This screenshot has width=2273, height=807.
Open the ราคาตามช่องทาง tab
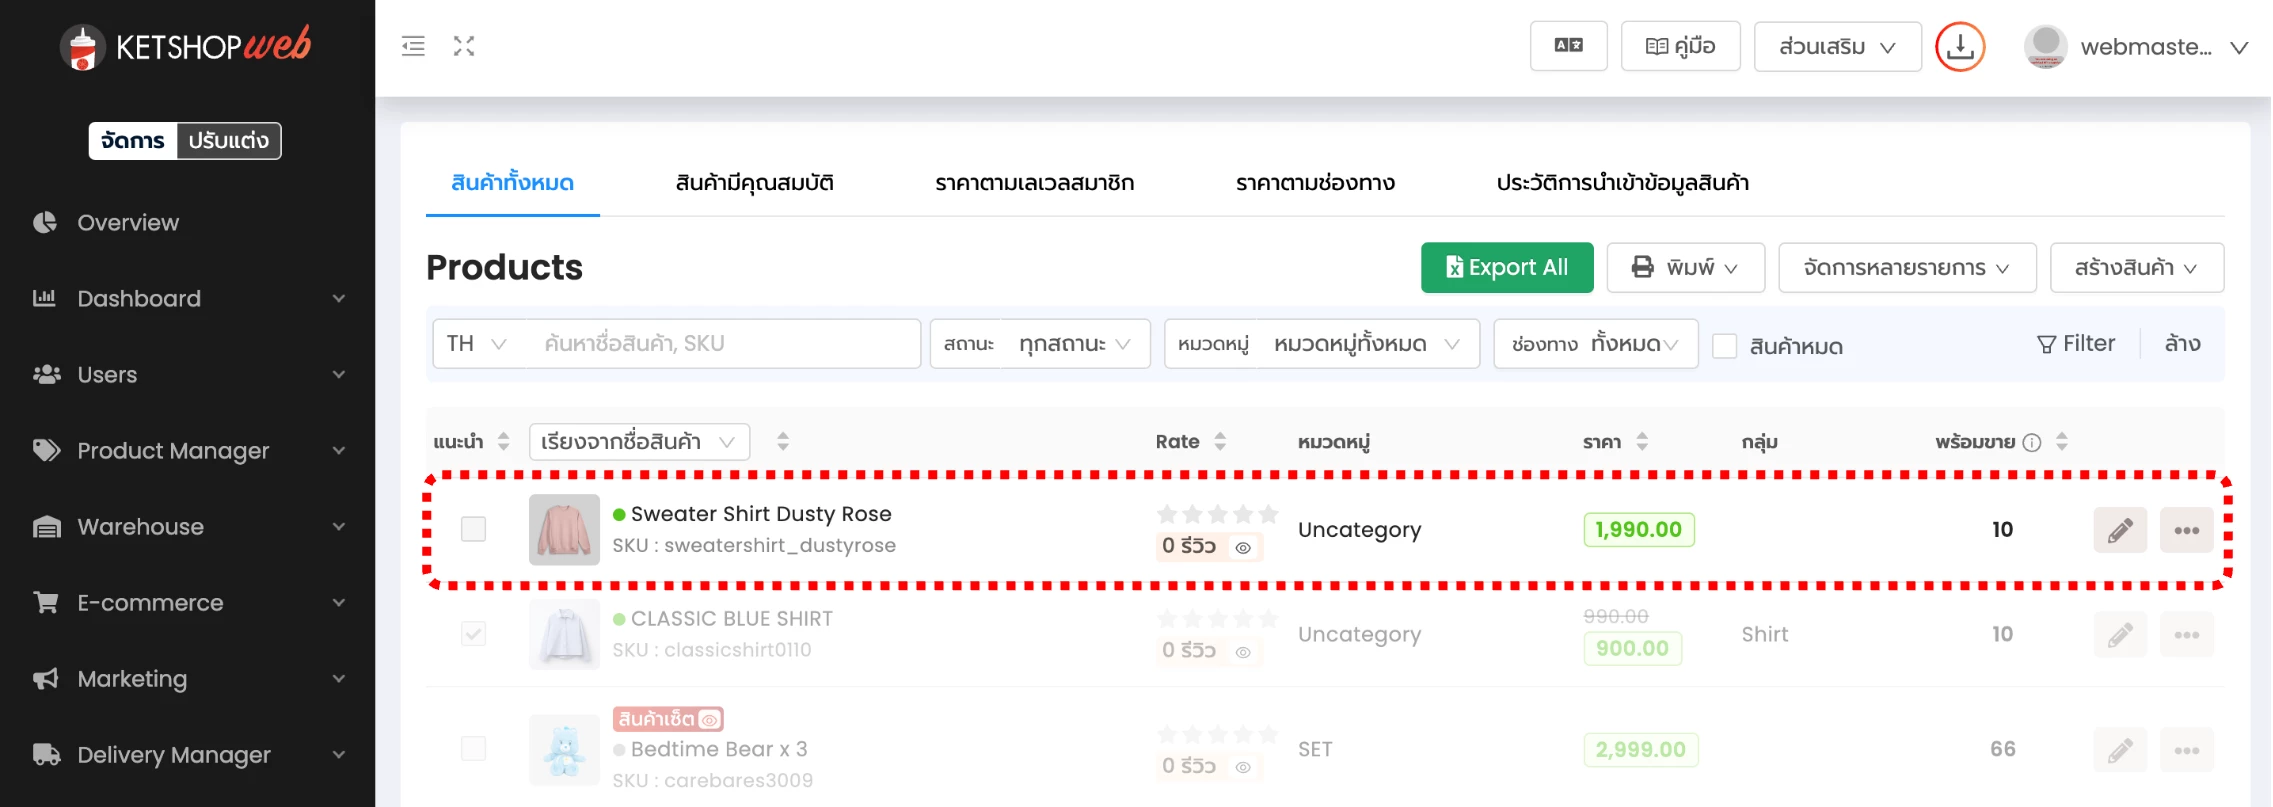click(1314, 183)
